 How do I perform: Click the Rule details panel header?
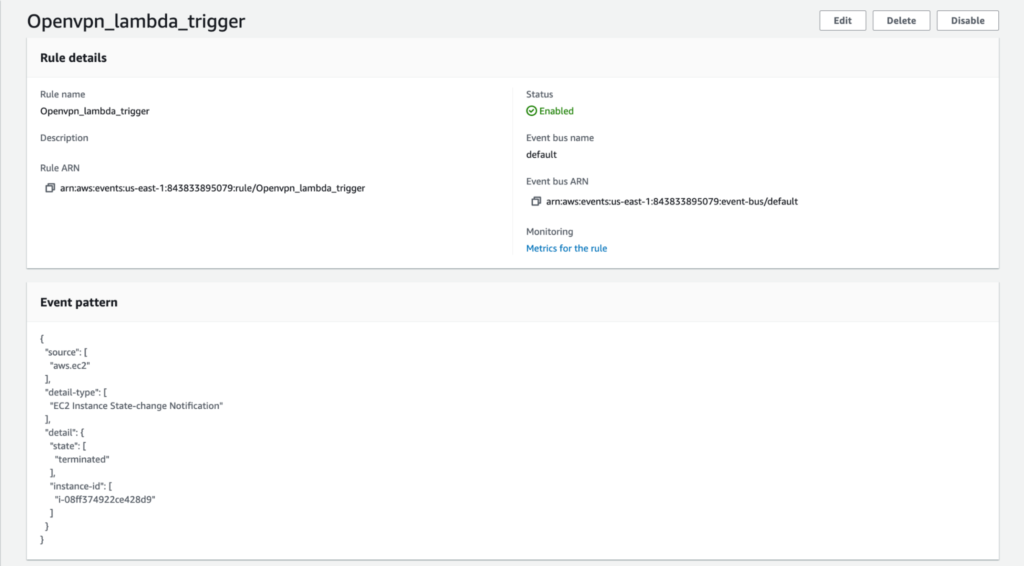coord(73,58)
